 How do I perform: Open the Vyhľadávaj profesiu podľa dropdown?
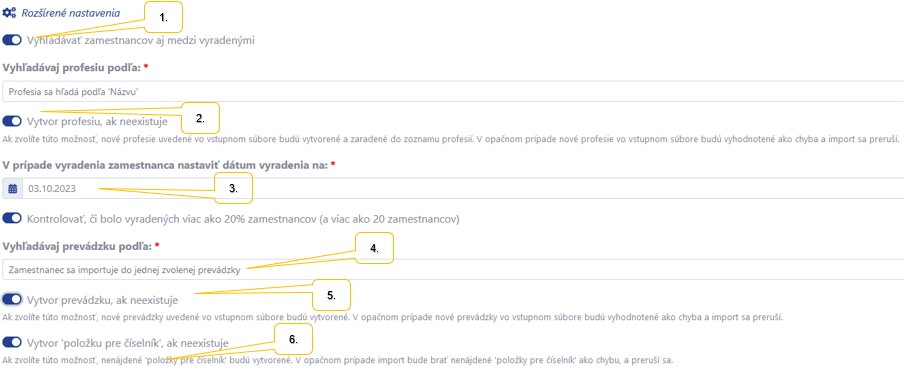pos(453,92)
